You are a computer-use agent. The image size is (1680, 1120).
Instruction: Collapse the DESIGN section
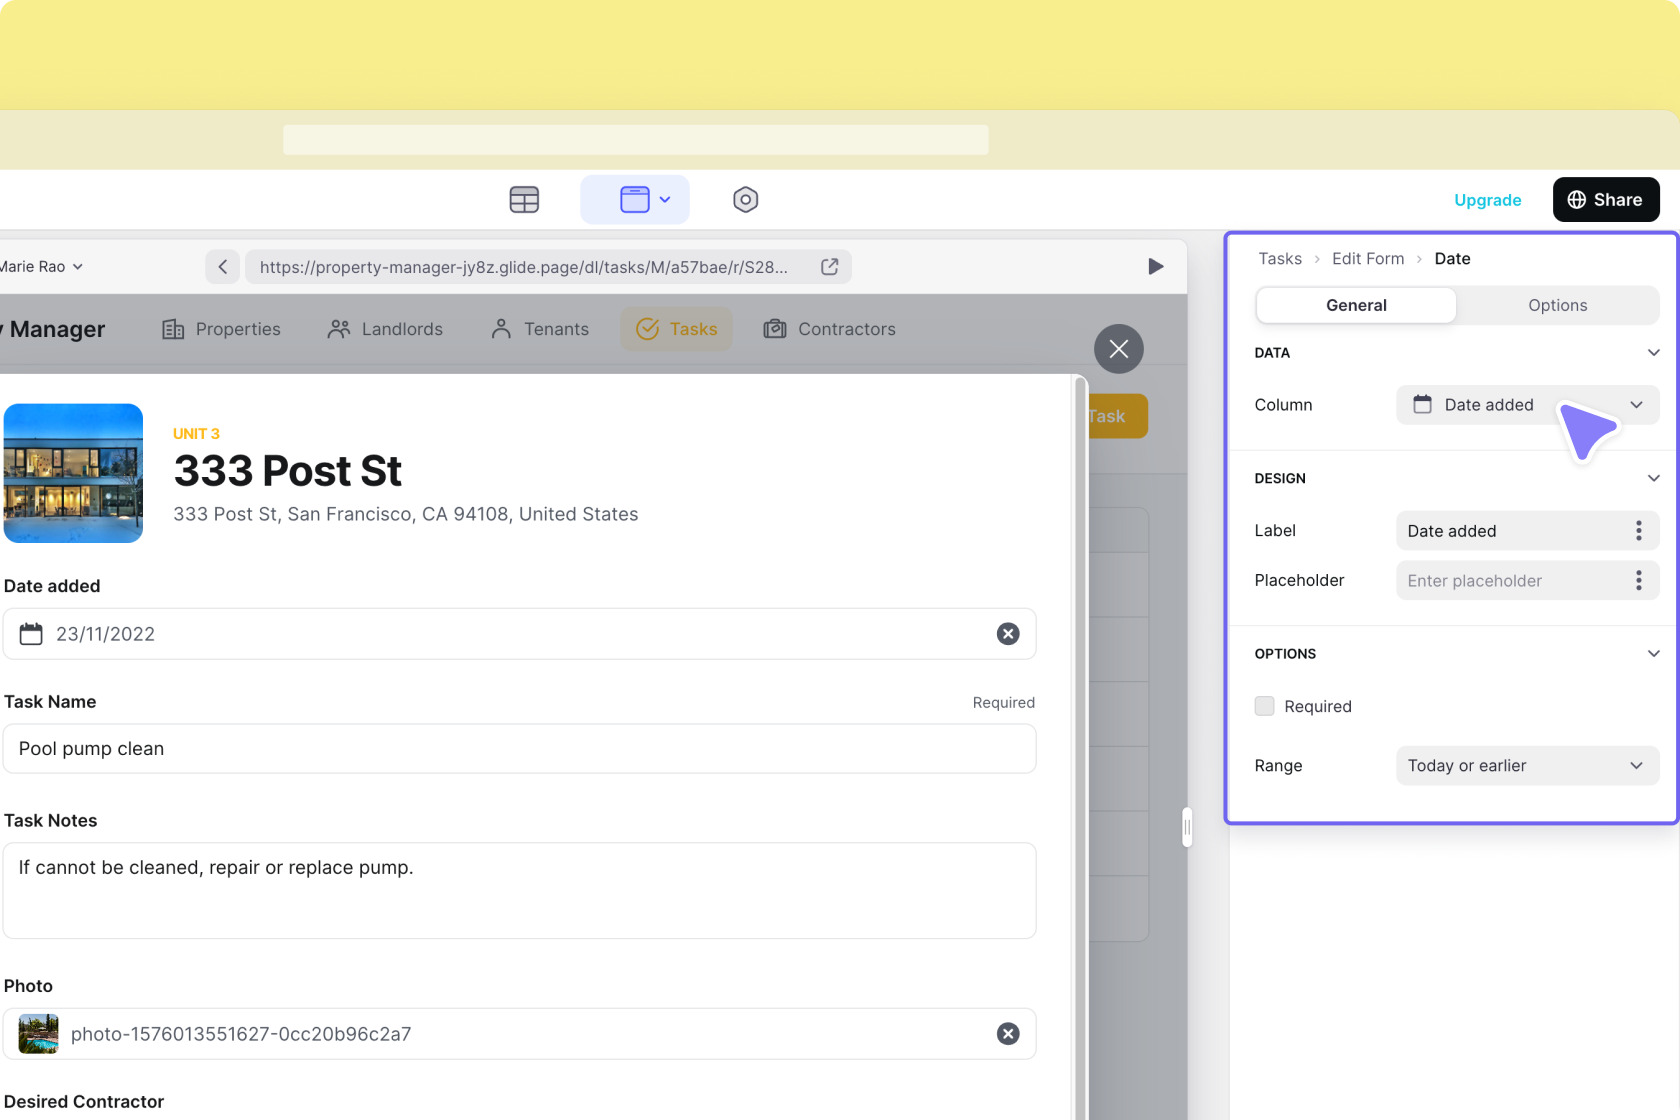pyautogui.click(x=1653, y=478)
